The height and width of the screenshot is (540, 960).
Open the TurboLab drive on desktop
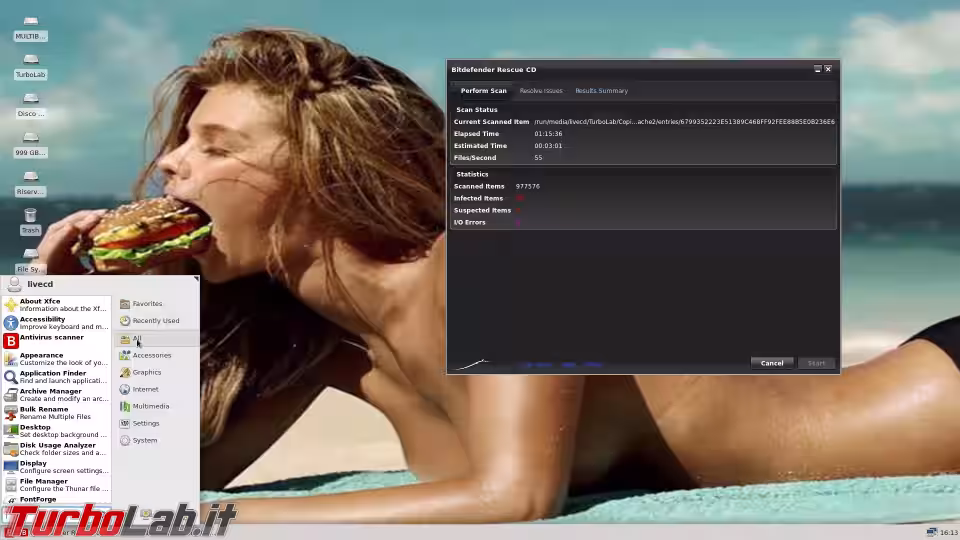coord(30,64)
